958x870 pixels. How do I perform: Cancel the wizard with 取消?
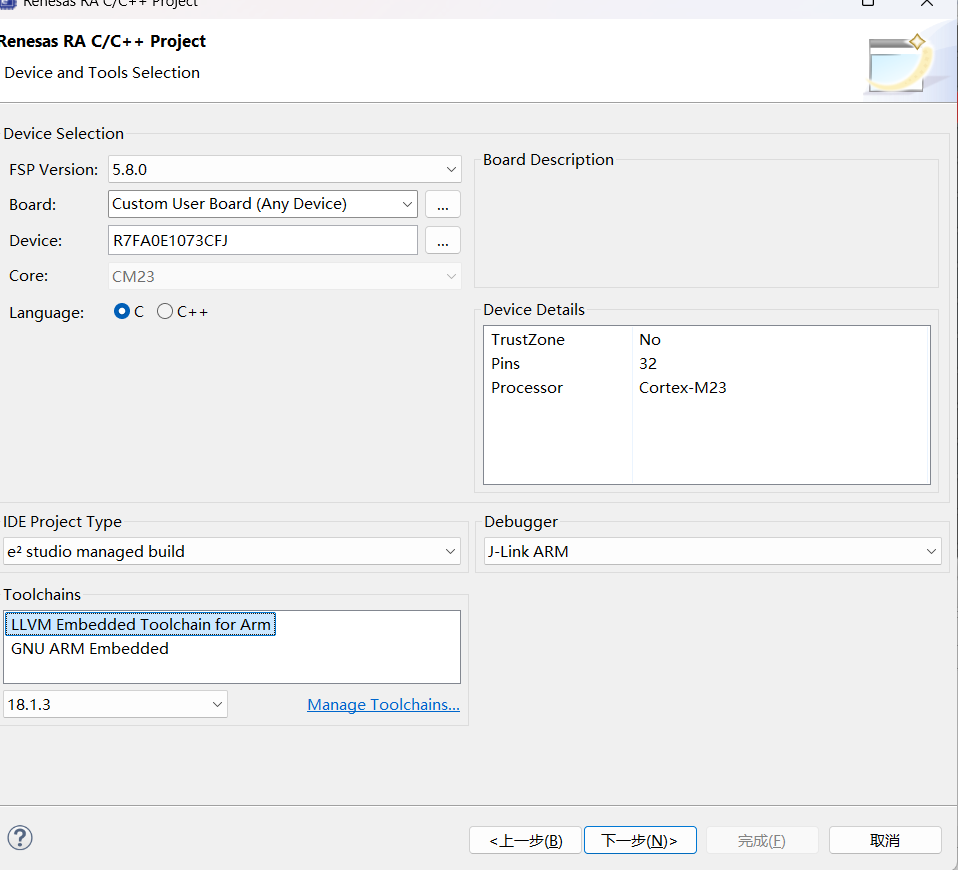tap(885, 841)
